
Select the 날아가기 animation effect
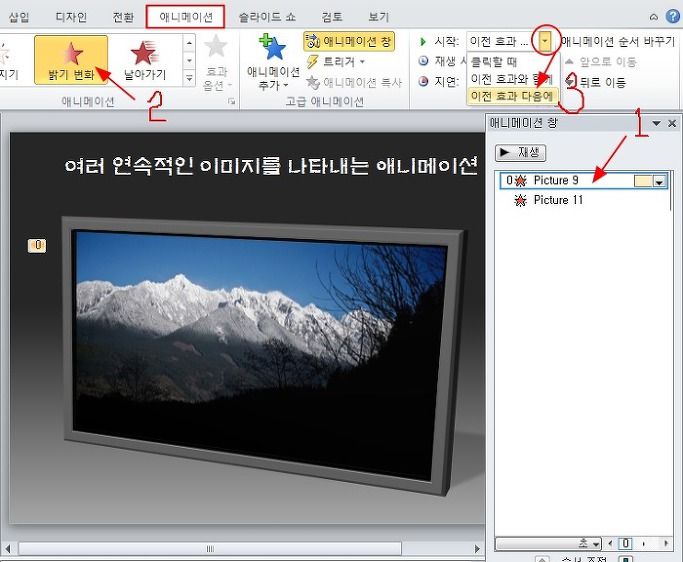click(145, 60)
